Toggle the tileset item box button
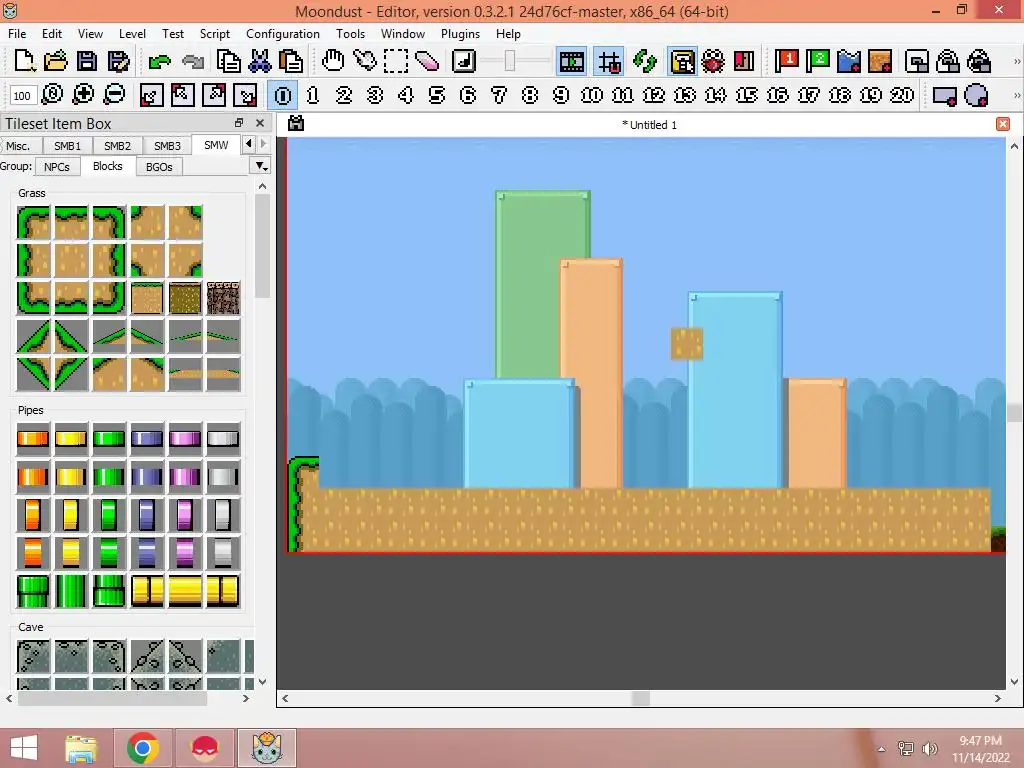 (x=682, y=61)
